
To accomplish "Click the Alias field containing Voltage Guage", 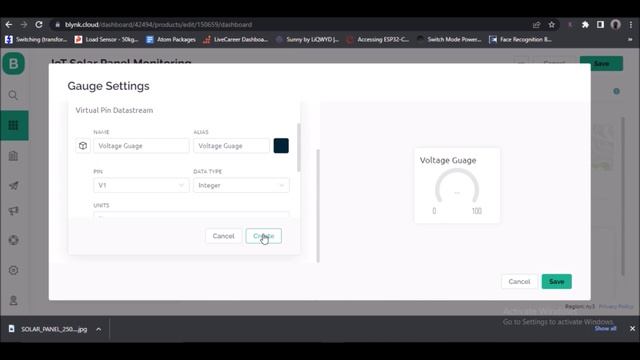I will [x=231, y=146].
